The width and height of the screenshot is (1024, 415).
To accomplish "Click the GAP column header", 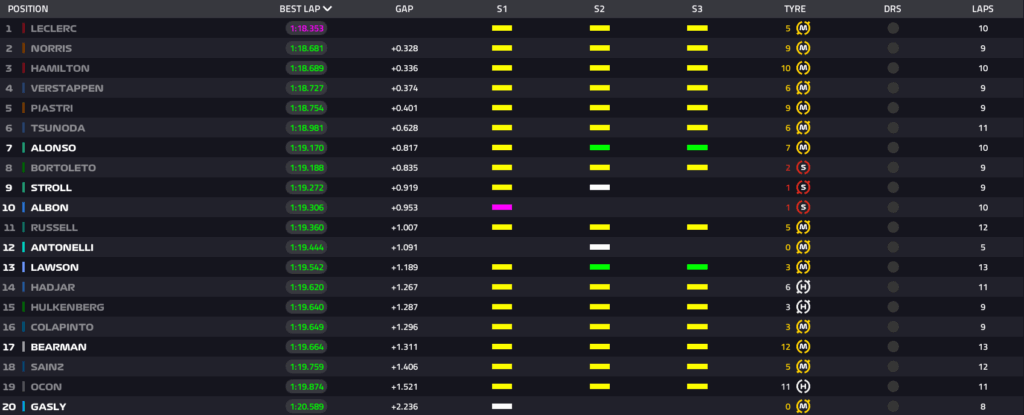I will point(405,8).
